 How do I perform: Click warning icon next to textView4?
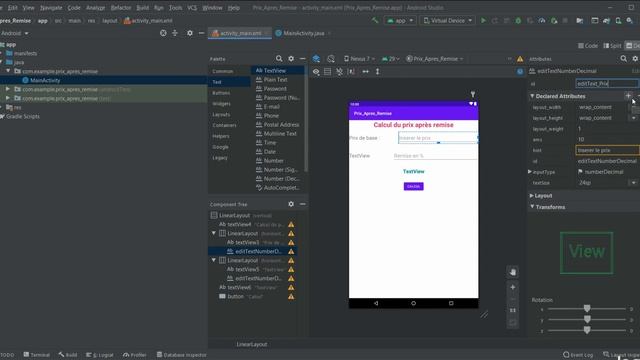pyautogui.click(x=291, y=224)
